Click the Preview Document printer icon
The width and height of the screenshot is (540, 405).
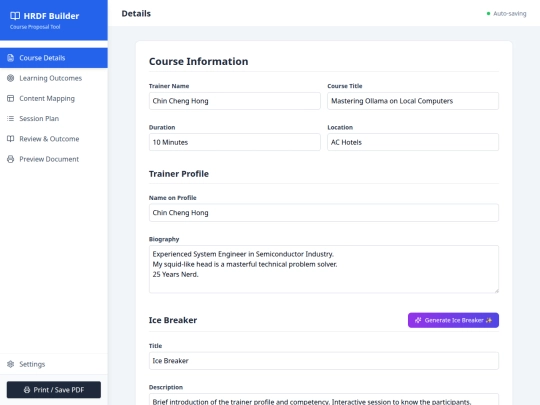tap(11, 159)
